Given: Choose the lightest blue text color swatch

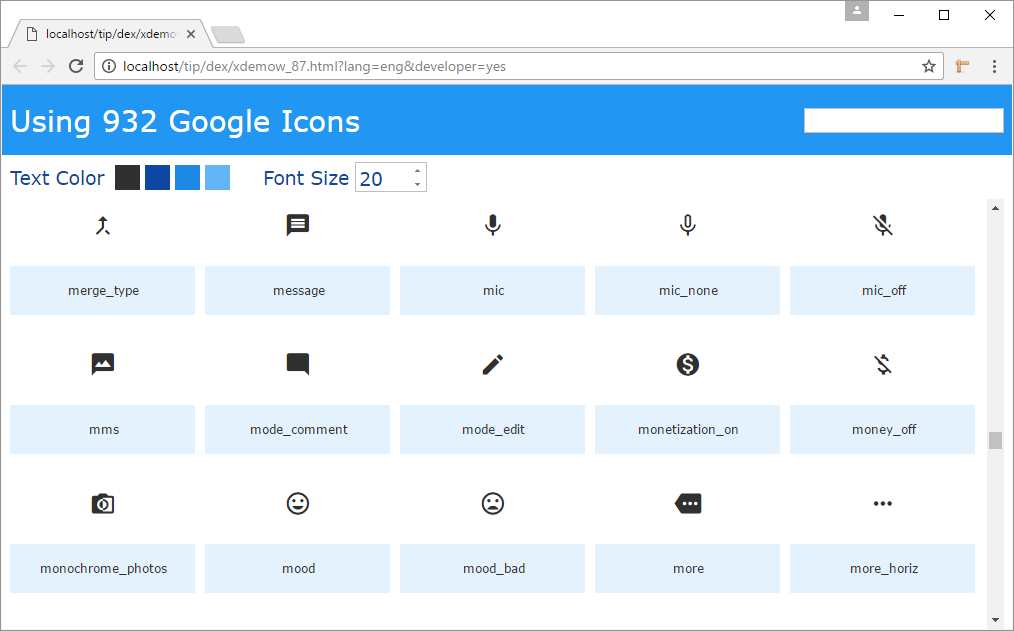Looking at the screenshot, I should pos(217,178).
